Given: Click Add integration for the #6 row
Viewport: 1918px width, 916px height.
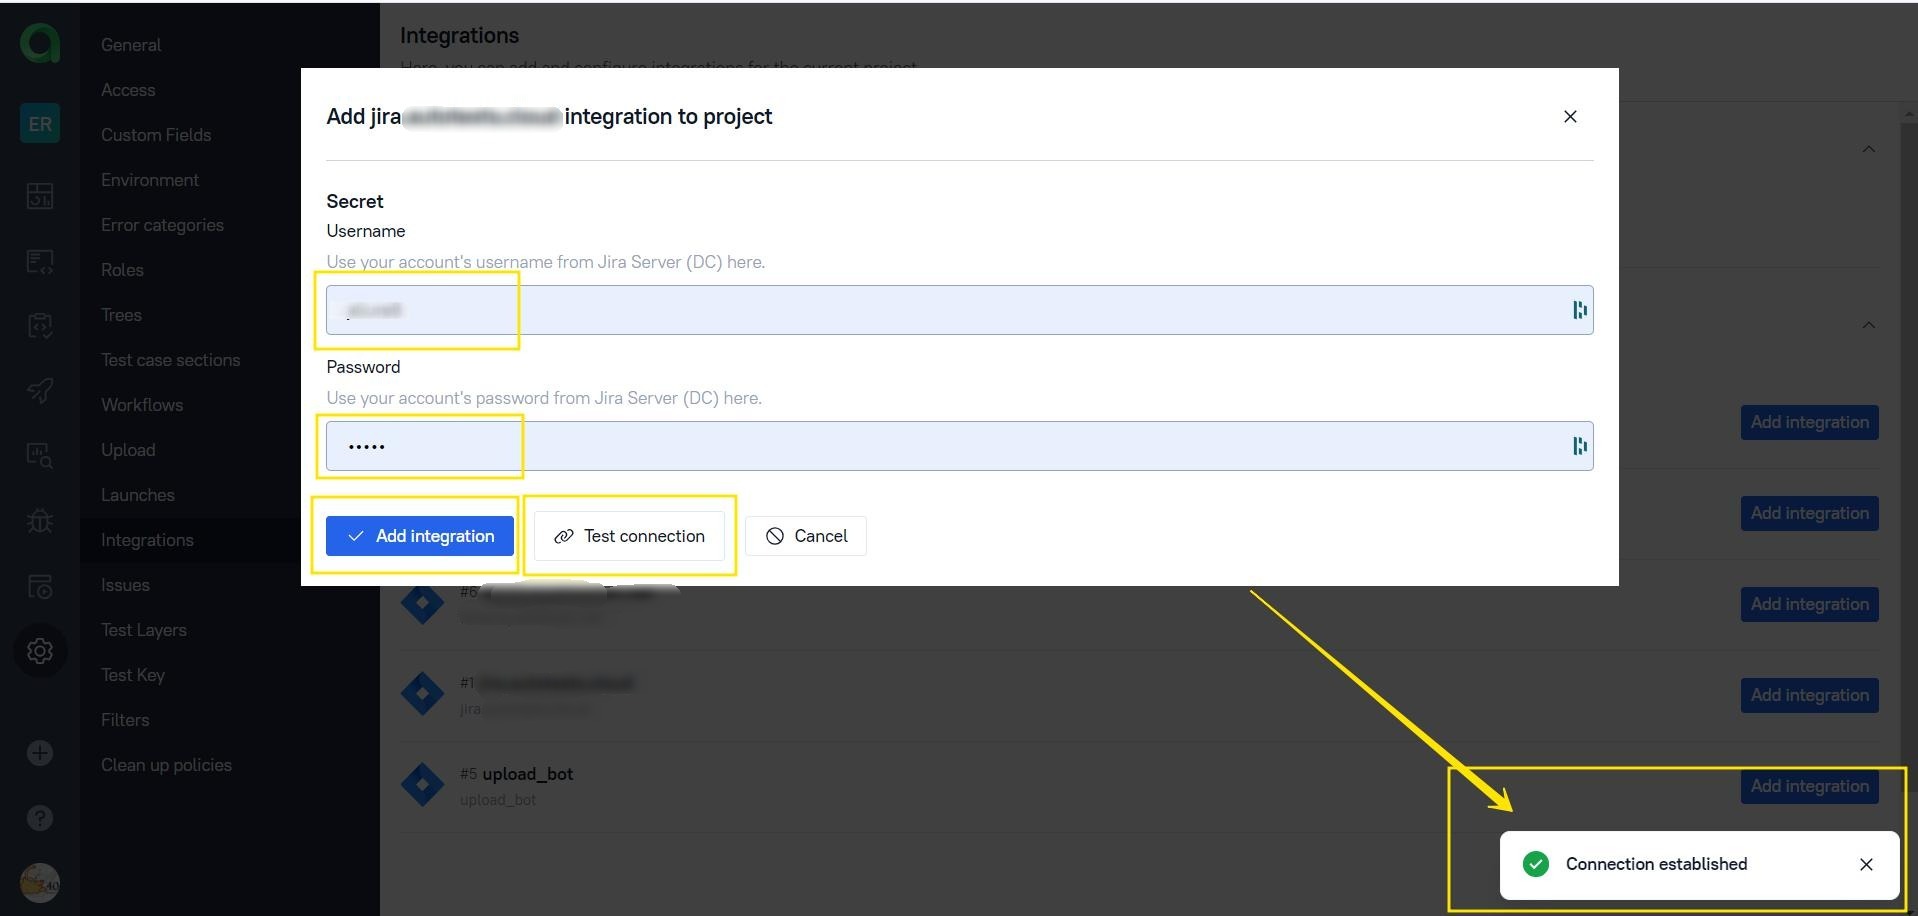Looking at the screenshot, I should tap(1809, 604).
